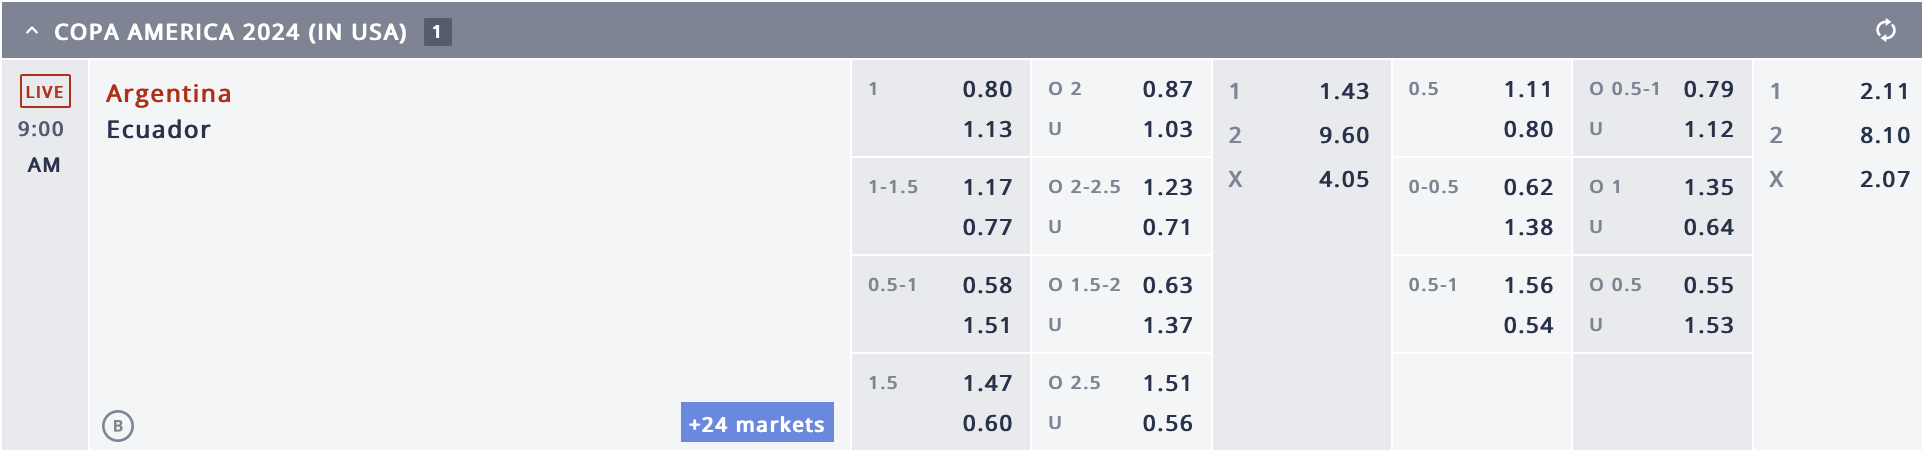Image resolution: width=1922 pixels, height=450 pixels.
Task: Select Under 2 odds 1.03
Action: click(1167, 129)
